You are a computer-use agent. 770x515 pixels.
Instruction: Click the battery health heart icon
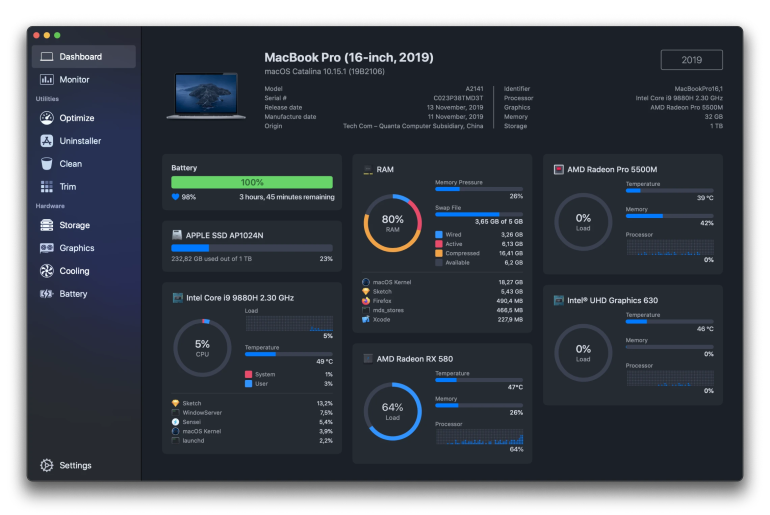[x=175, y=197]
